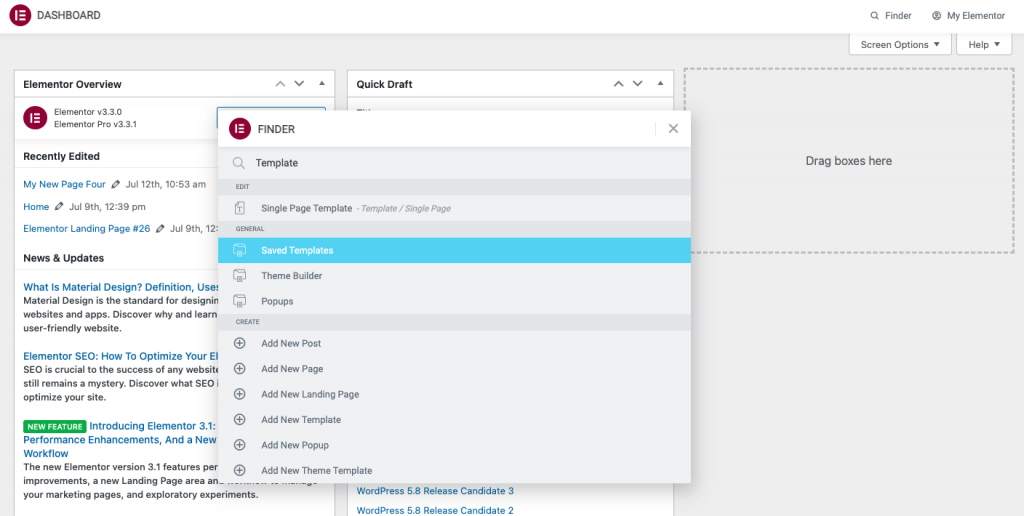Click plus icon beside Add New Template
The width and height of the screenshot is (1024, 516).
coord(240,419)
